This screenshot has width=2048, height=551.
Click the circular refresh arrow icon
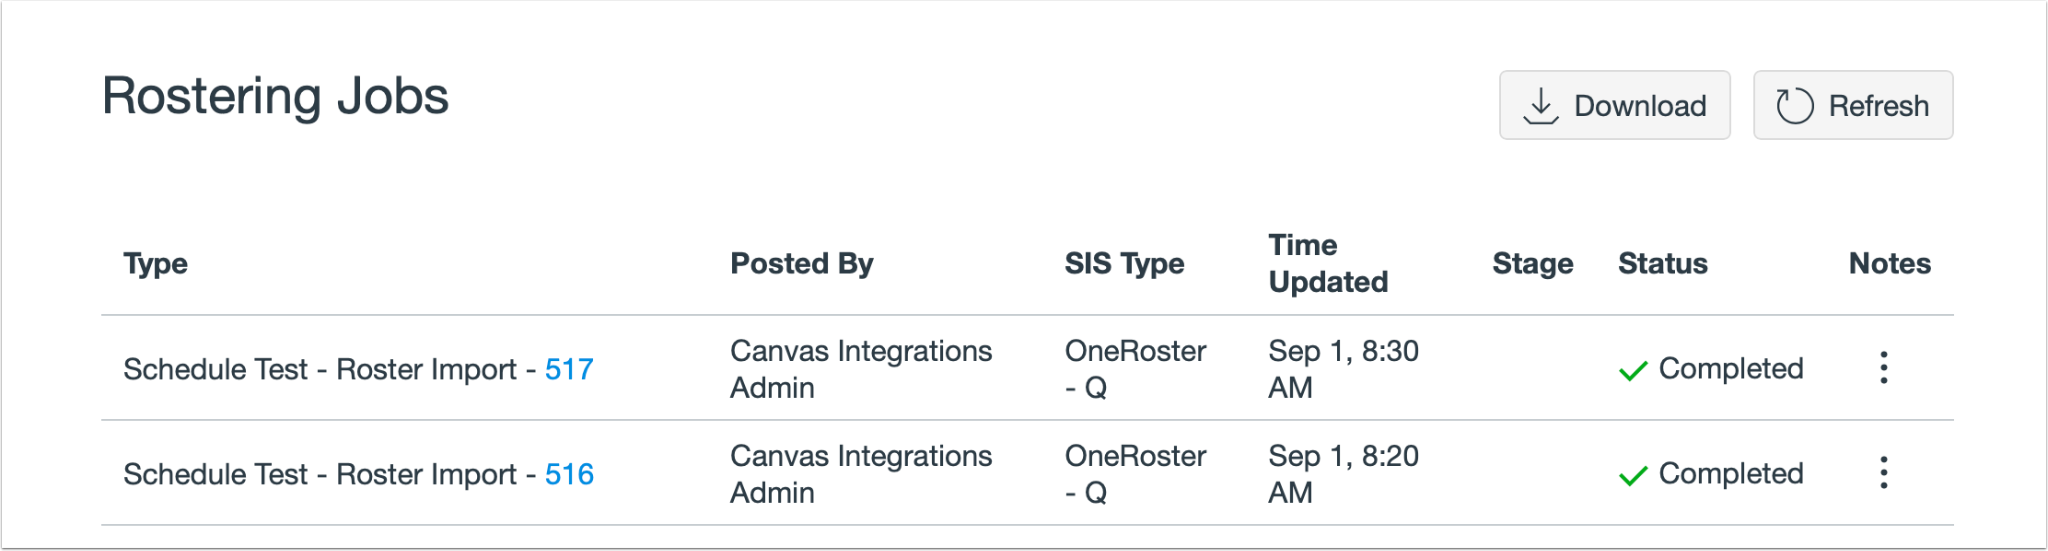coord(1794,106)
